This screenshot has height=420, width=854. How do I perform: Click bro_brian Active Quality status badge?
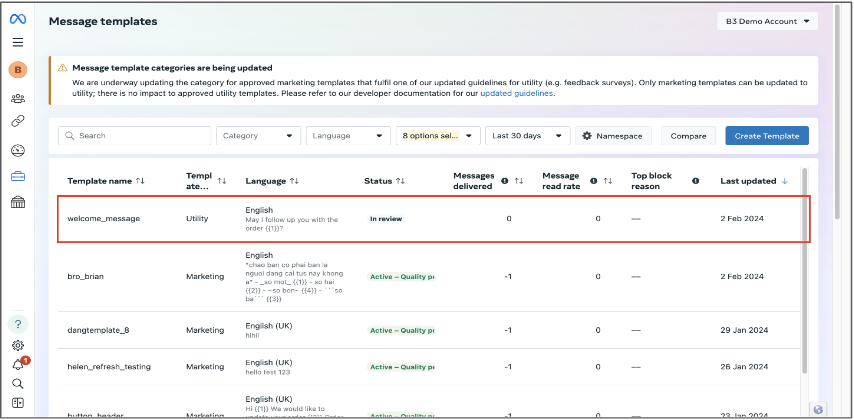[401, 276]
